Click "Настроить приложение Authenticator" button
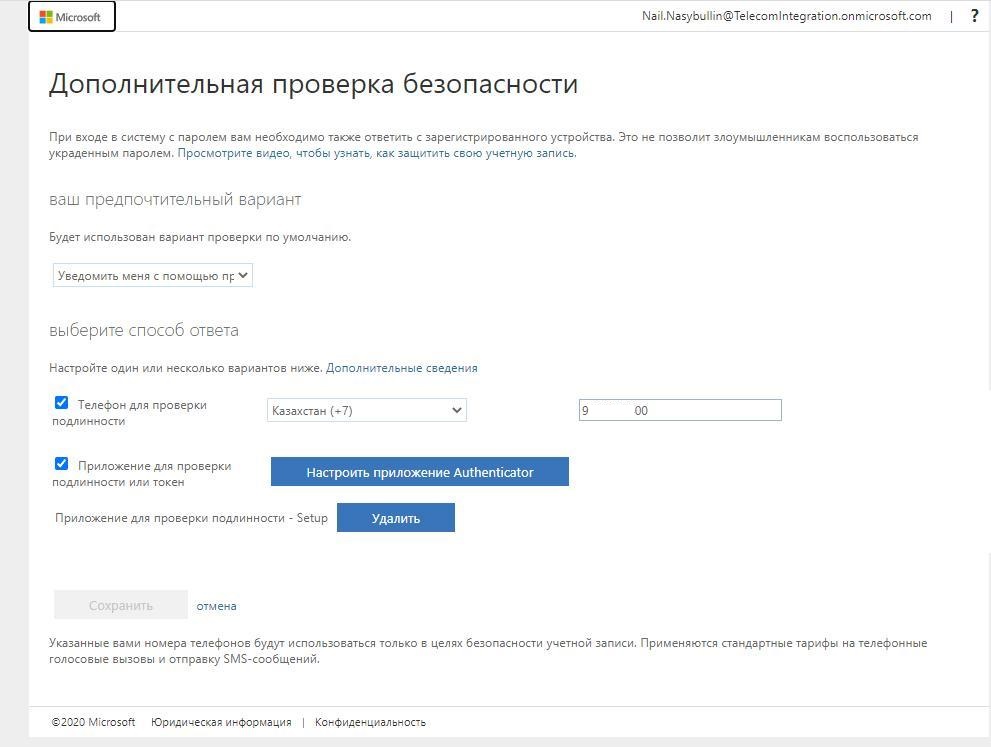Viewport: 991px width, 747px height. 420,472
